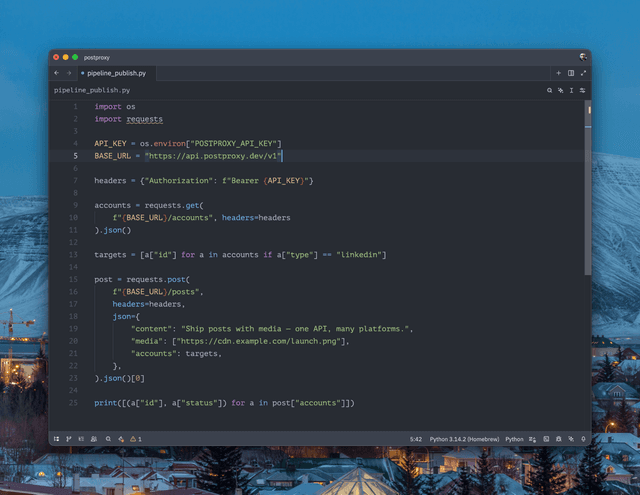This screenshot has height=495, width=640.
Task: Click the "linkedin" string literal
Action: [359, 255]
